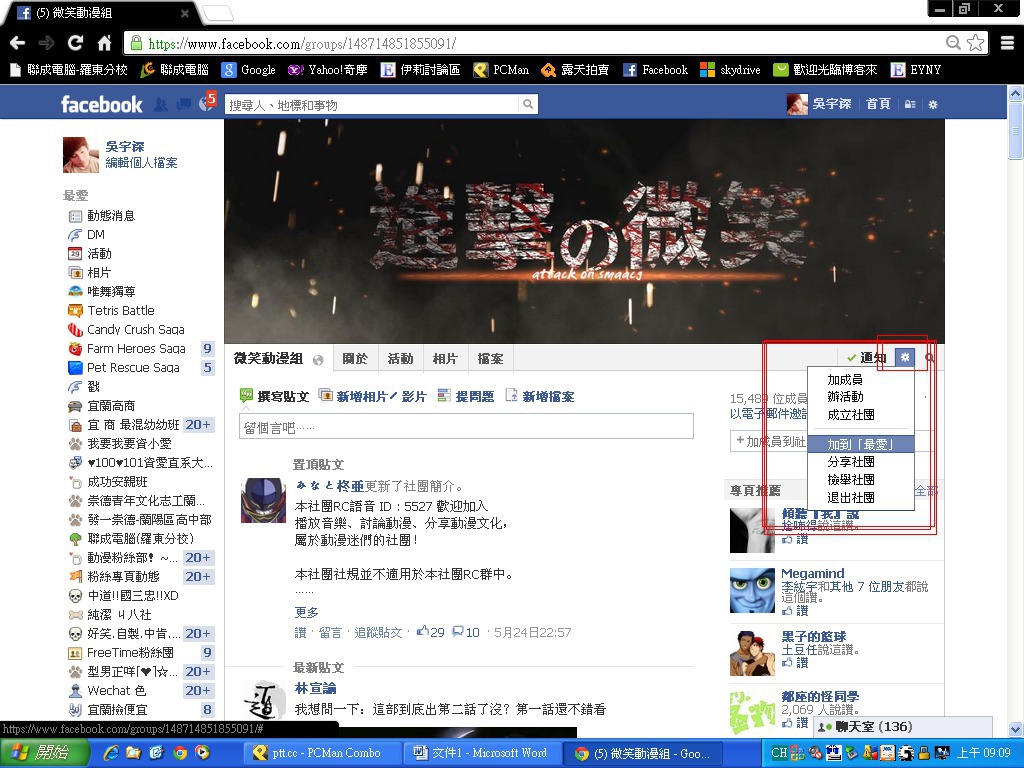Open Candy Crush Saga in the sidebar
The height and width of the screenshot is (768, 1024).
tap(127, 329)
